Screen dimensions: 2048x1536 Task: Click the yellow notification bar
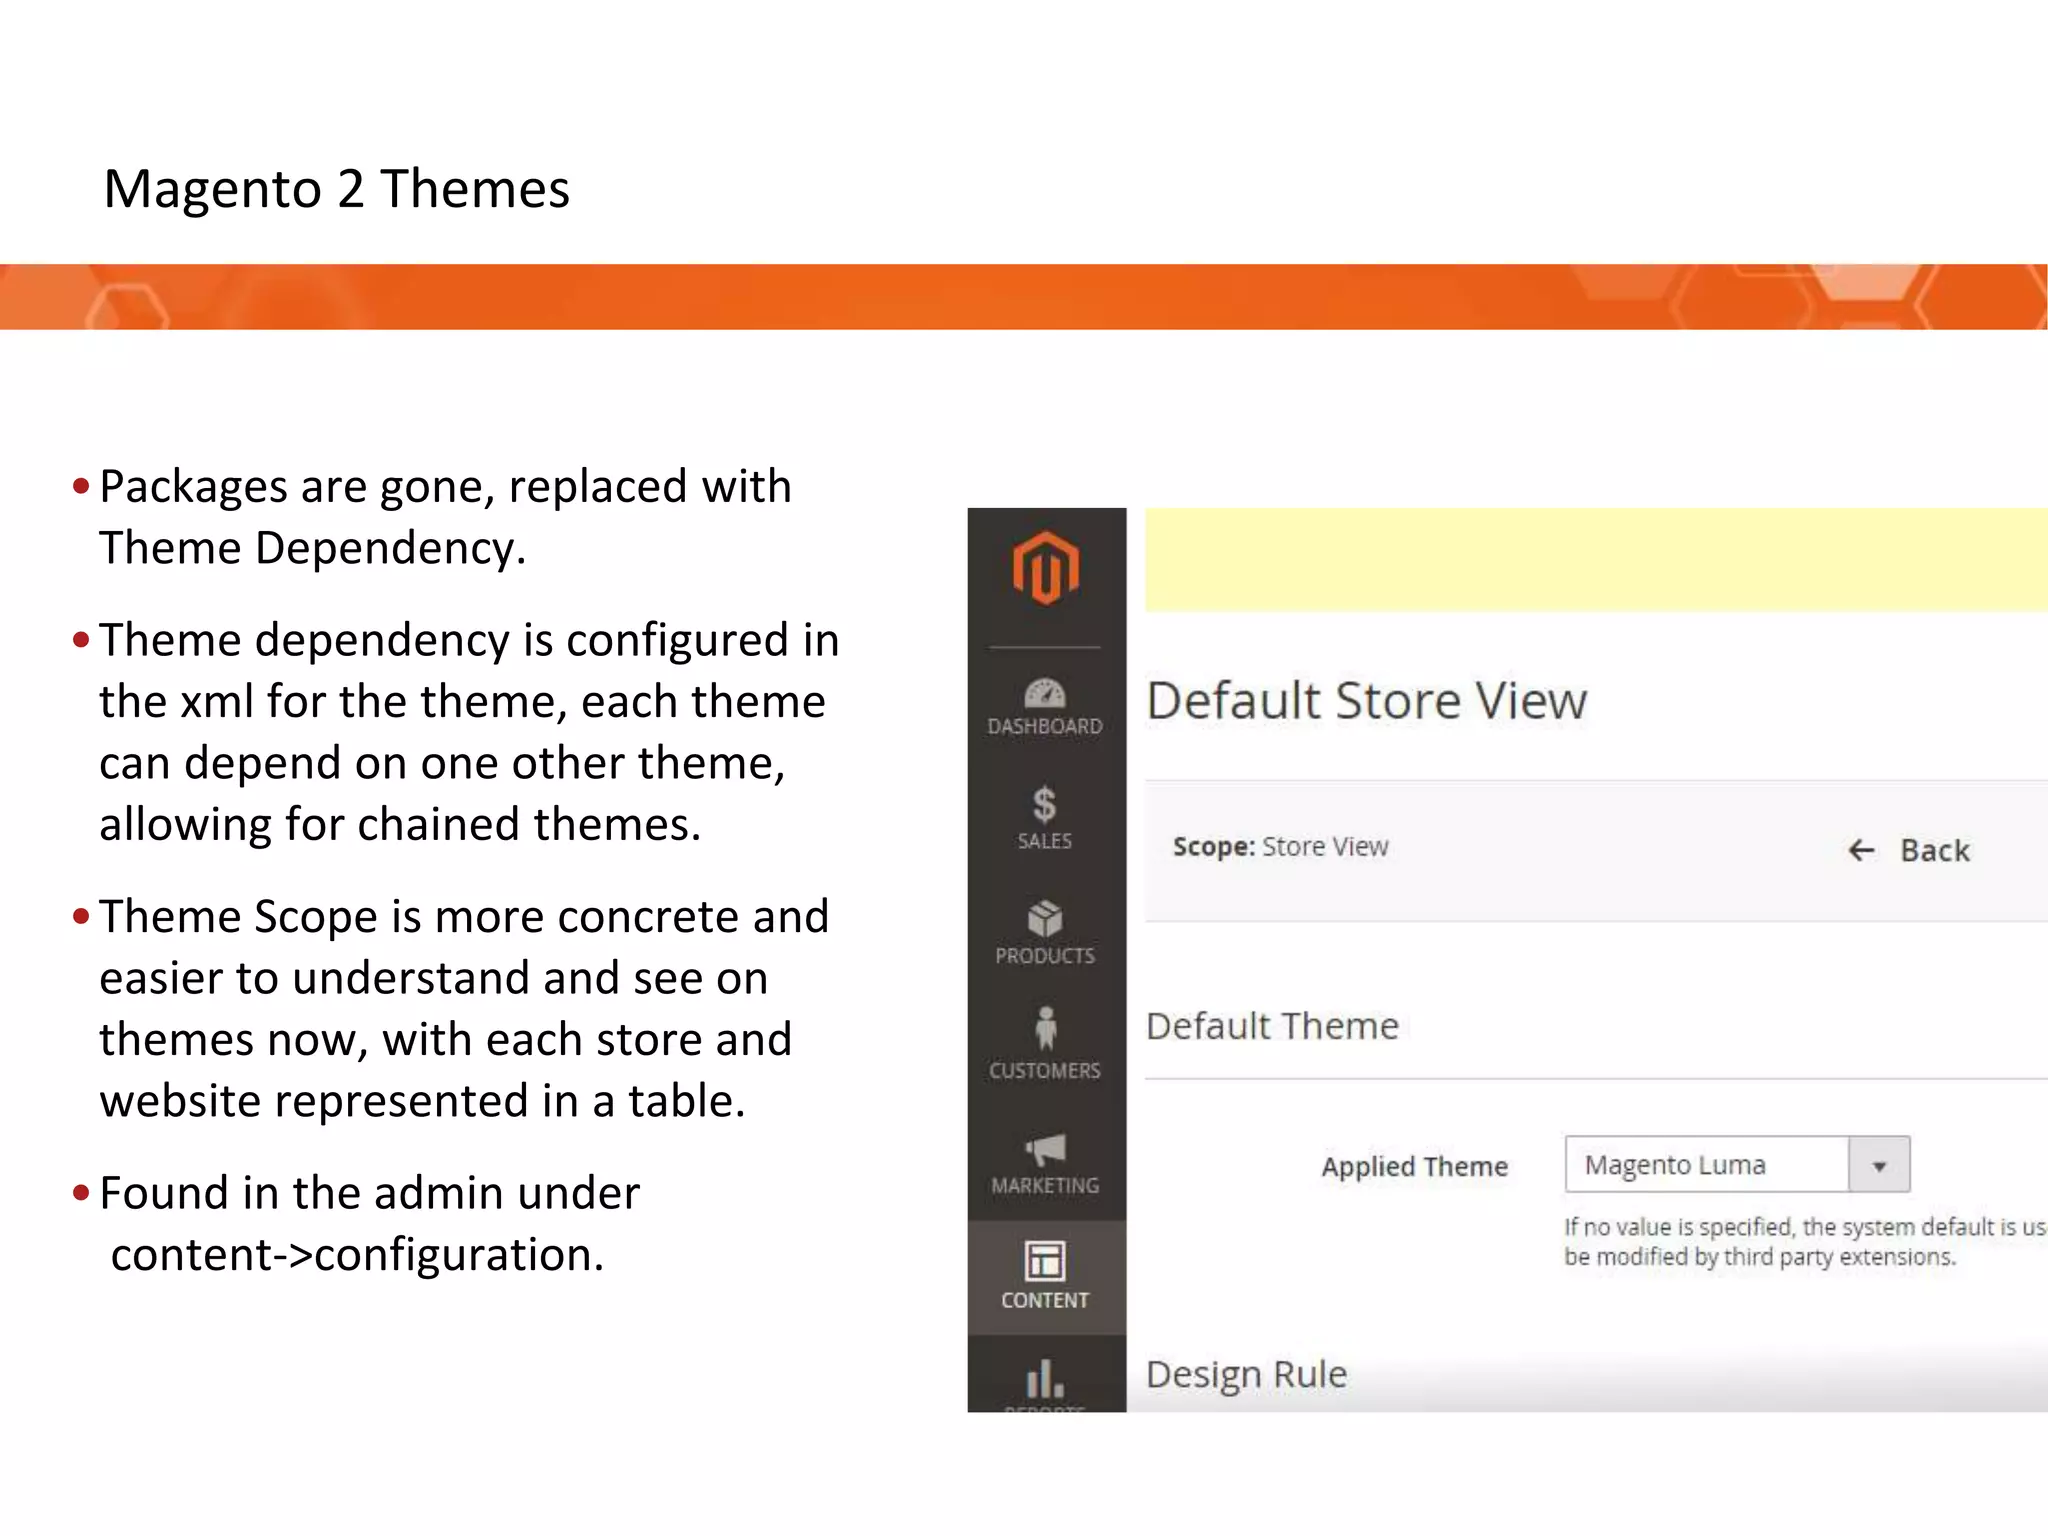pos(1596,560)
